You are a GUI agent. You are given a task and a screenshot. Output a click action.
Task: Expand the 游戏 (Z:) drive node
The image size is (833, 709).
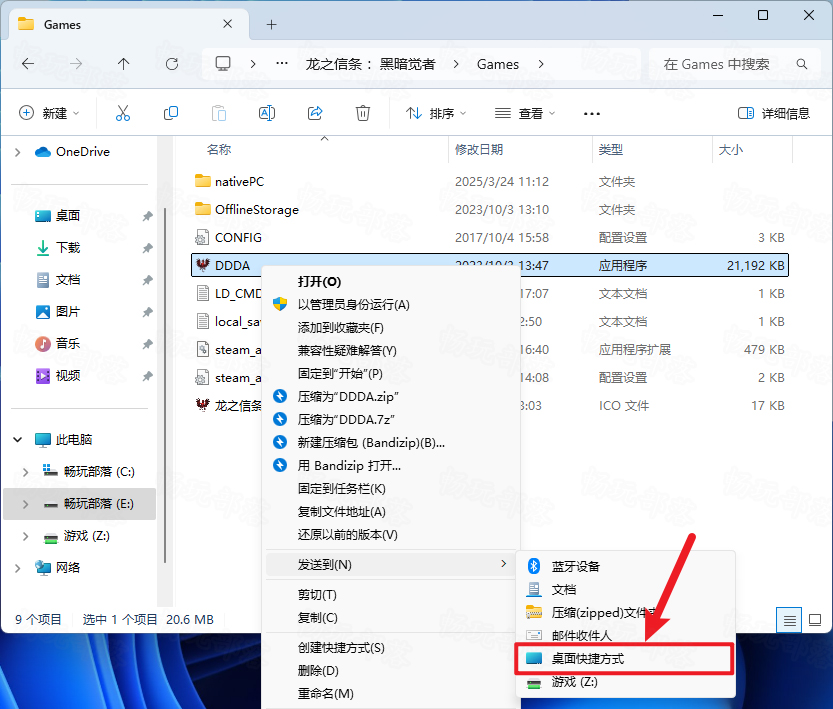coord(25,536)
